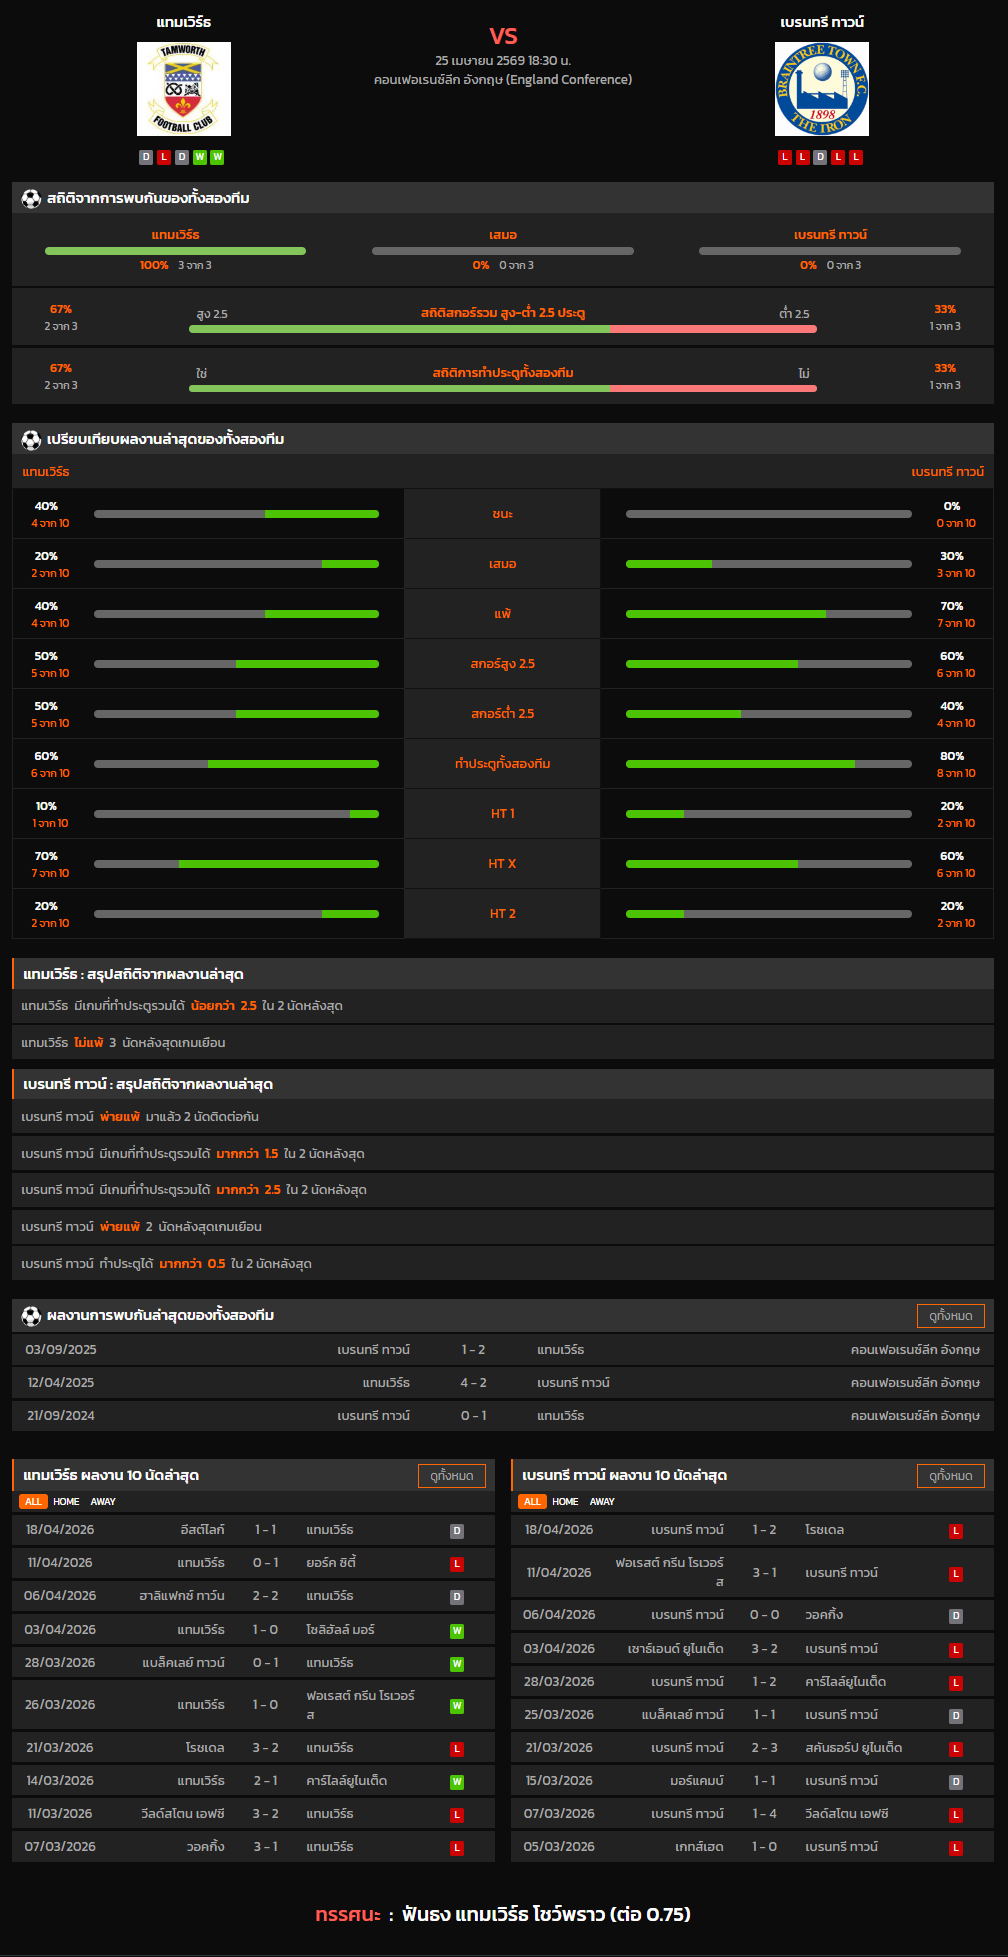Switch to HOME tab in Tamworth results

(x=66, y=1502)
